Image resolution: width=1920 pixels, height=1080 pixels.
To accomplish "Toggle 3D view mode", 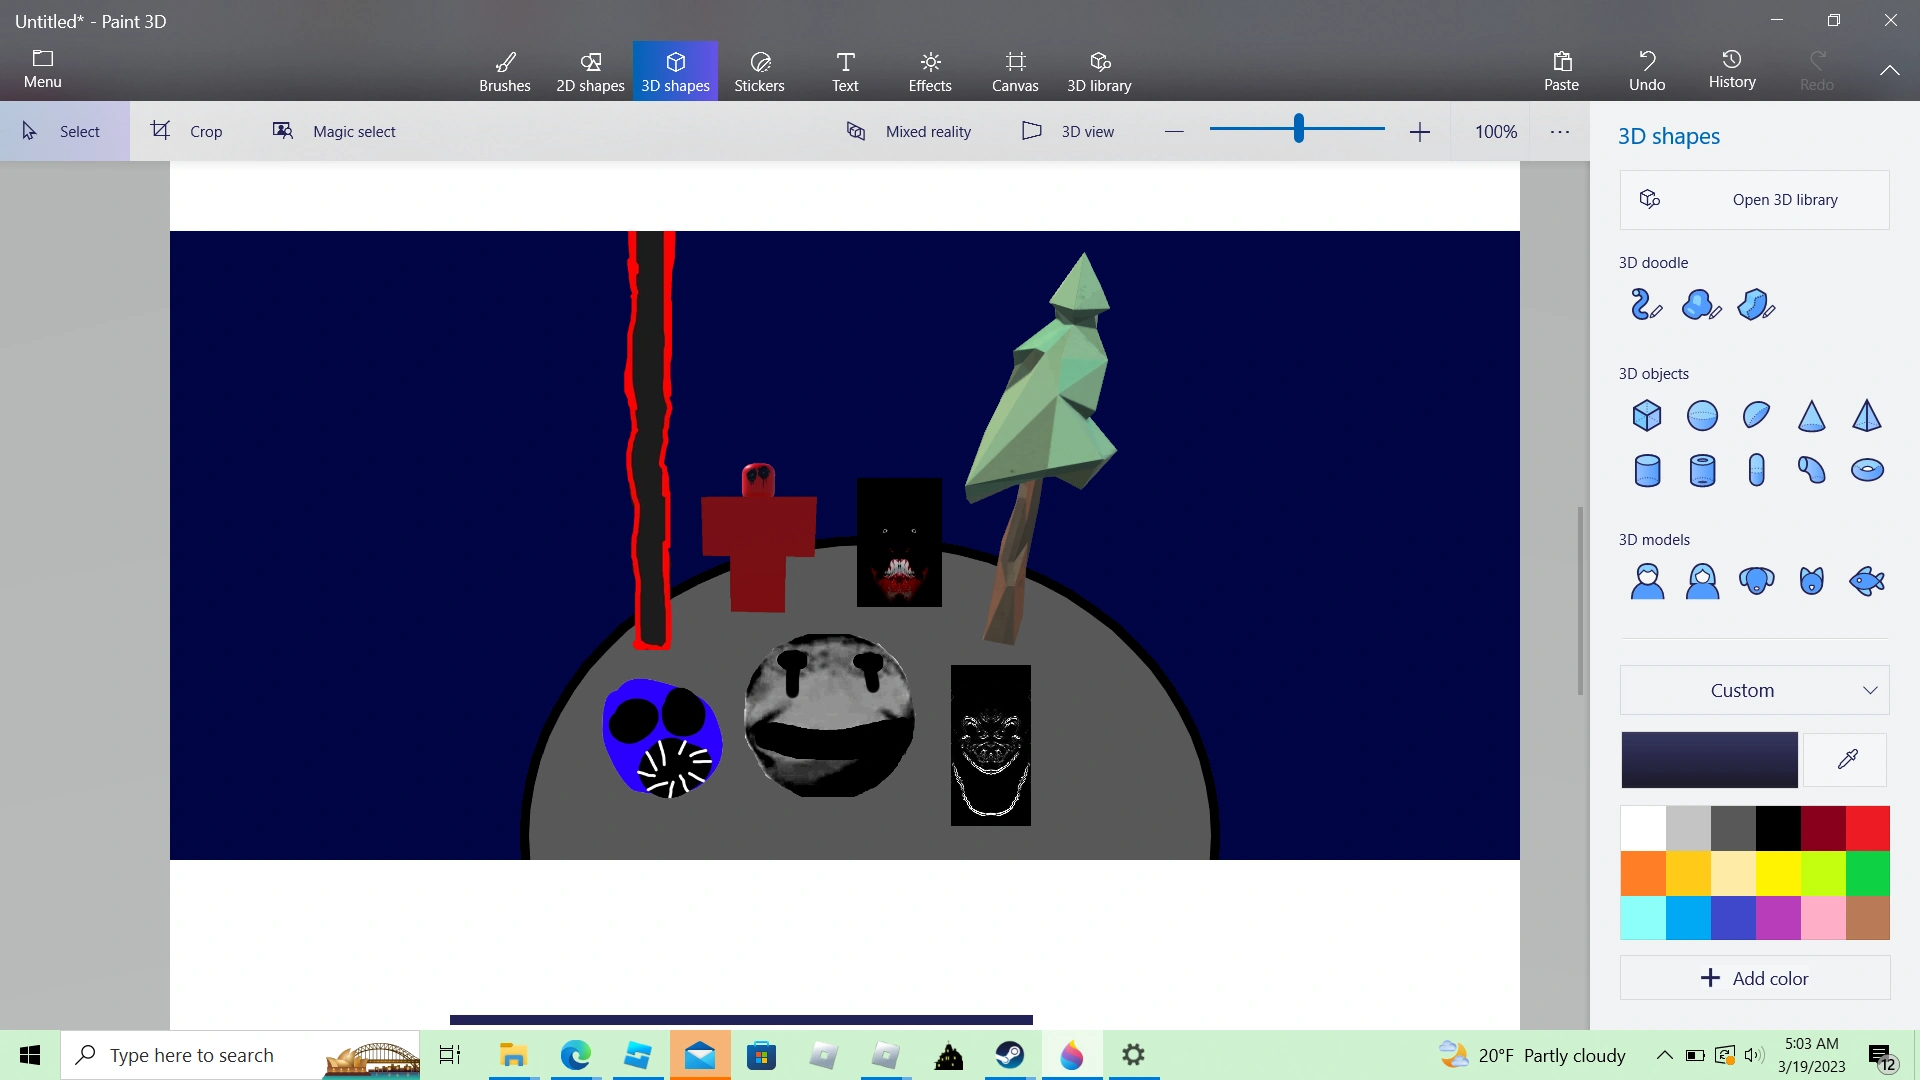I will (x=1068, y=131).
